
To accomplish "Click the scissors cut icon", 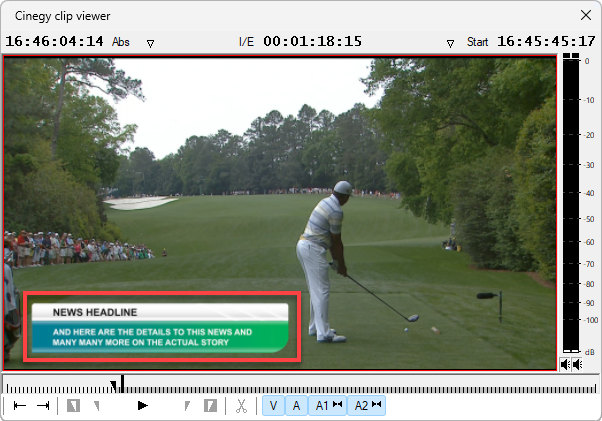I will tap(241, 405).
